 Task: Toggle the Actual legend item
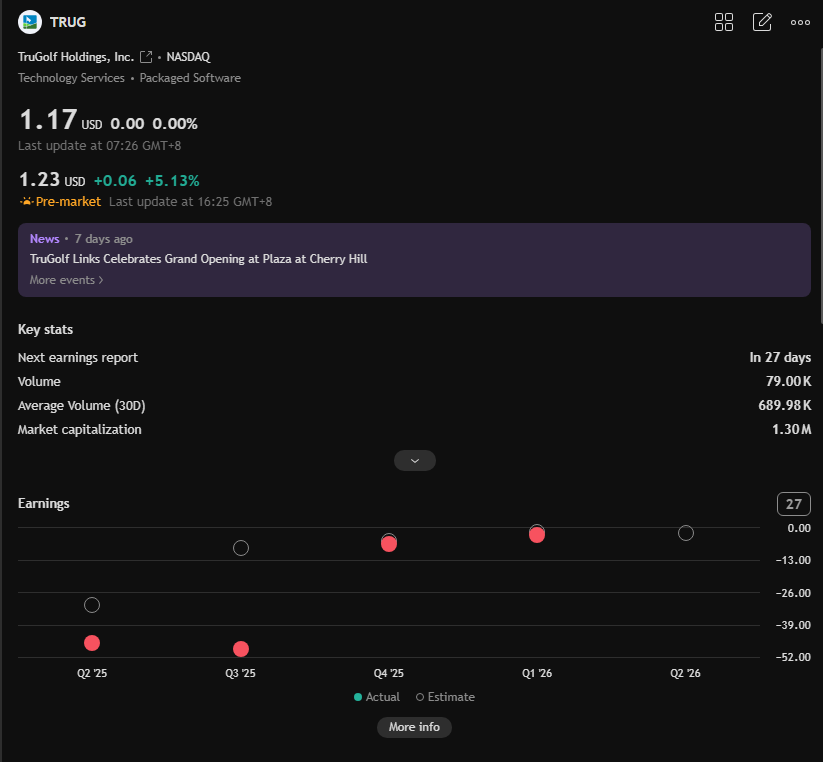point(377,697)
